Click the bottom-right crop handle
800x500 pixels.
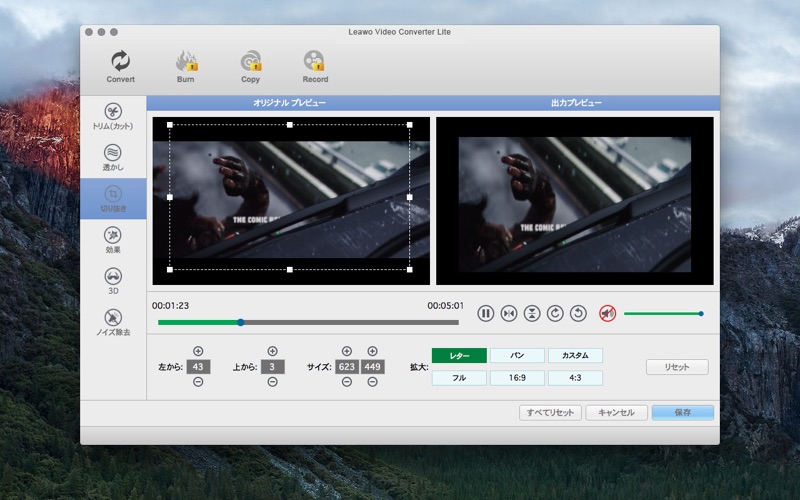(410, 269)
